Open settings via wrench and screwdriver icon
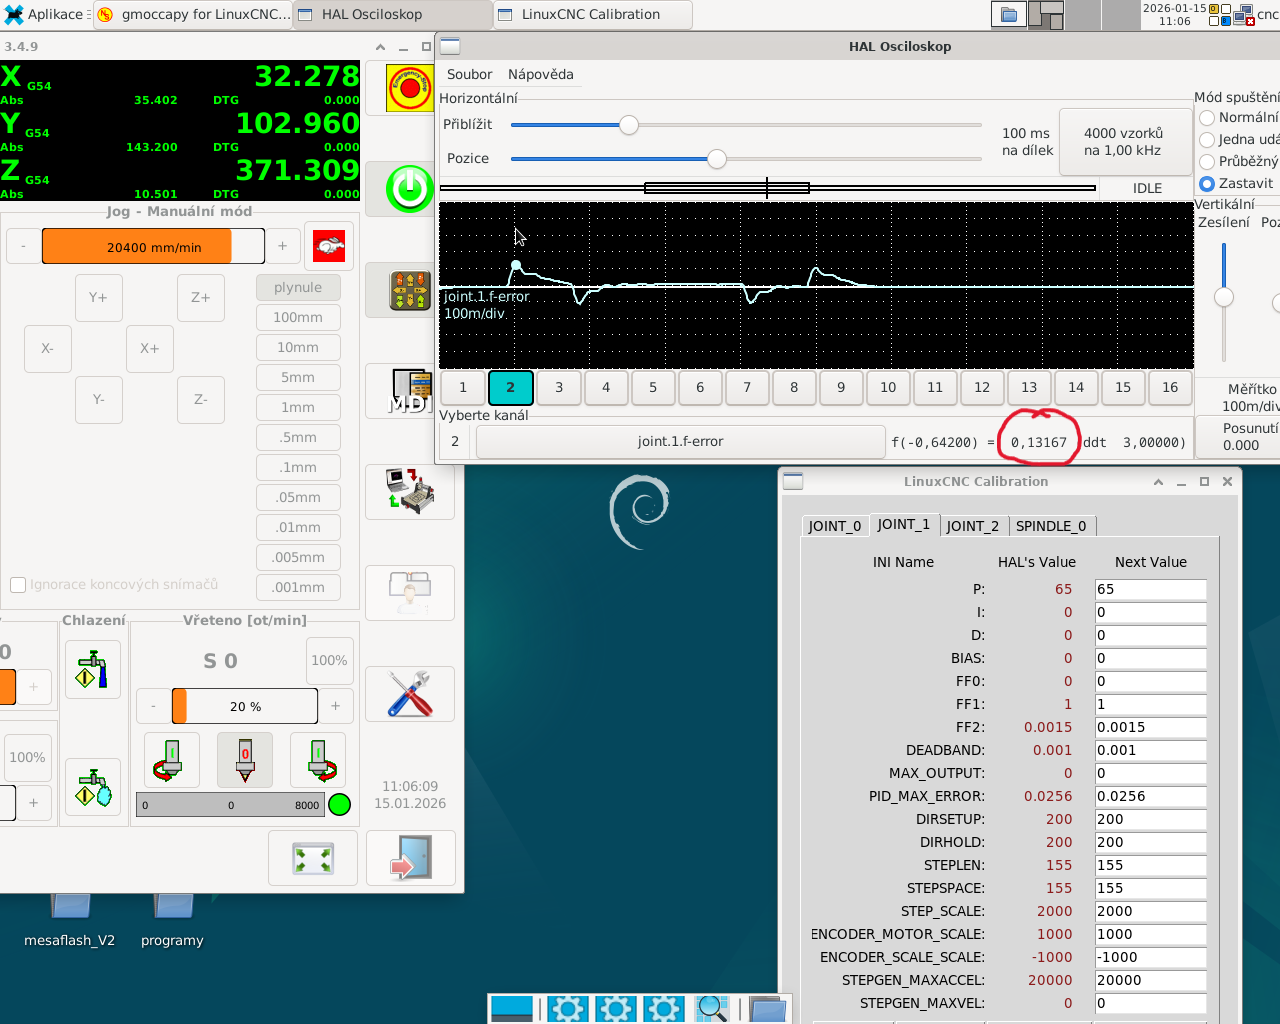The width and height of the screenshot is (1280, 1024). pos(409,693)
